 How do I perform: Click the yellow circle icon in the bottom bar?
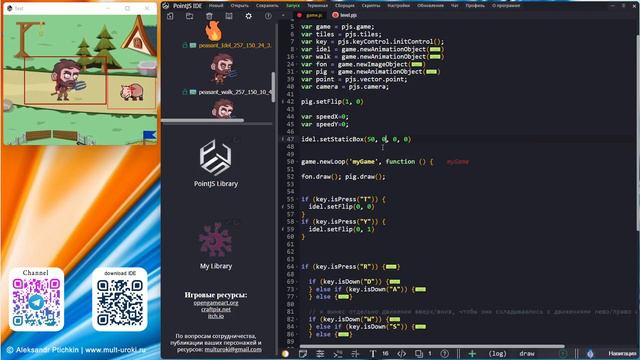click(286, 353)
